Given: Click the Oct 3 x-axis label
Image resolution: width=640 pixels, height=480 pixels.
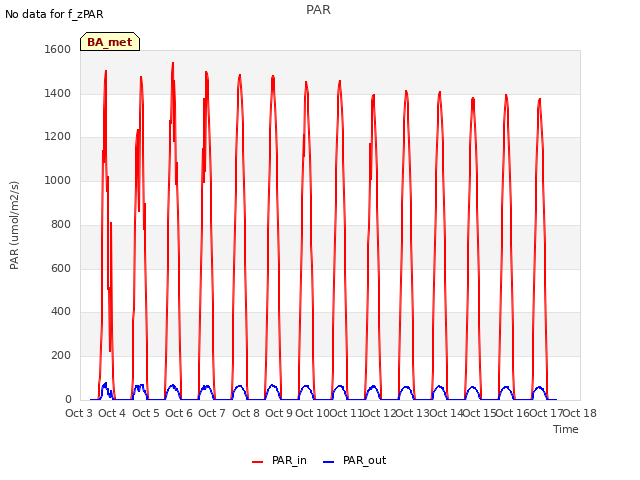Looking at the screenshot, I should (x=79, y=413).
